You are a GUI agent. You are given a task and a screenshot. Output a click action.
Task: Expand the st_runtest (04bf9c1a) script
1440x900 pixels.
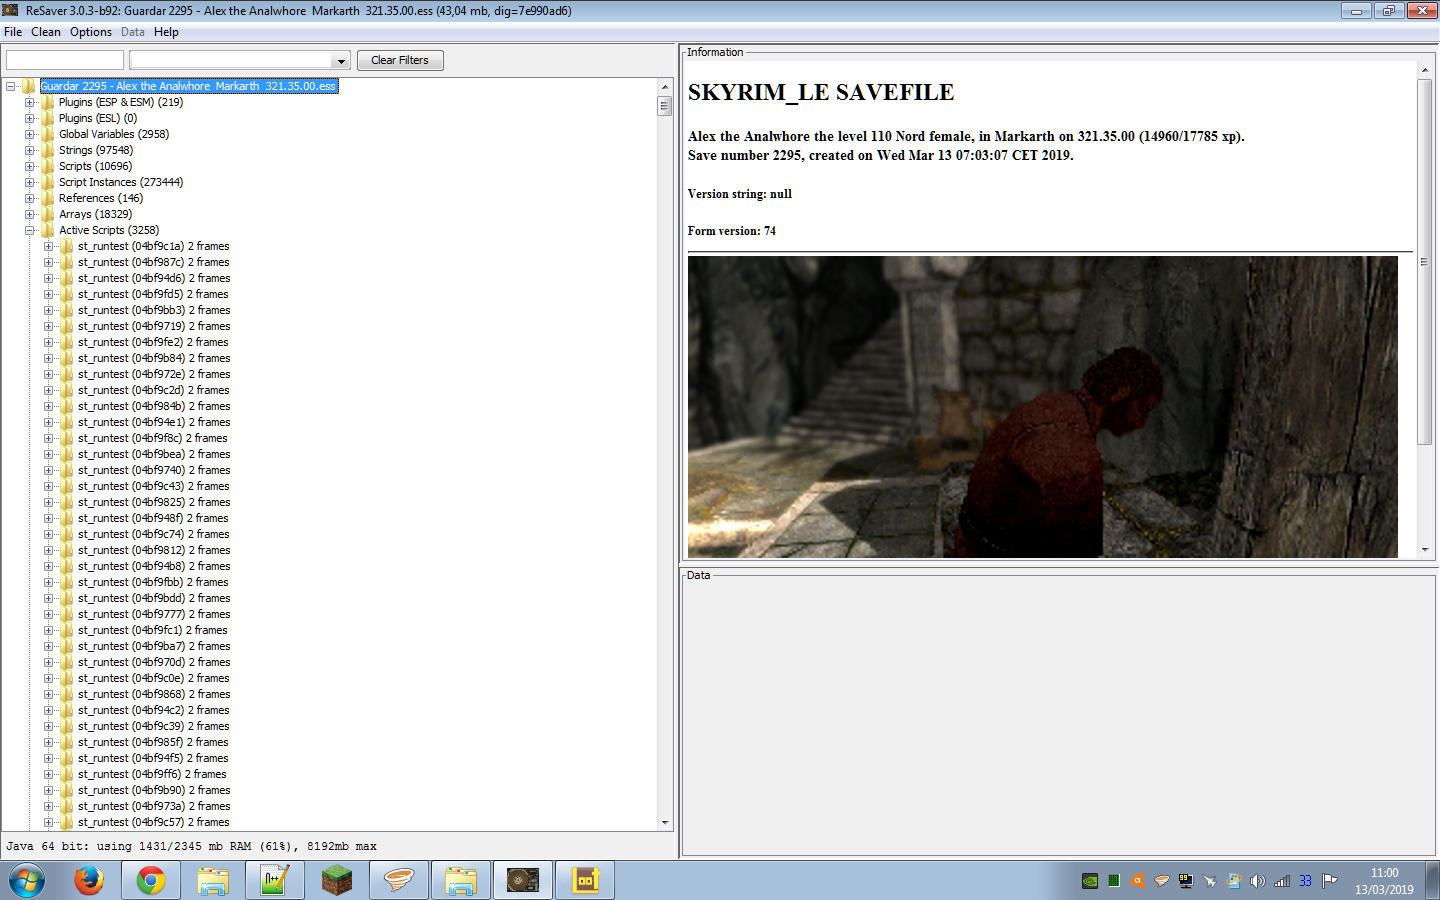(x=49, y=246)
